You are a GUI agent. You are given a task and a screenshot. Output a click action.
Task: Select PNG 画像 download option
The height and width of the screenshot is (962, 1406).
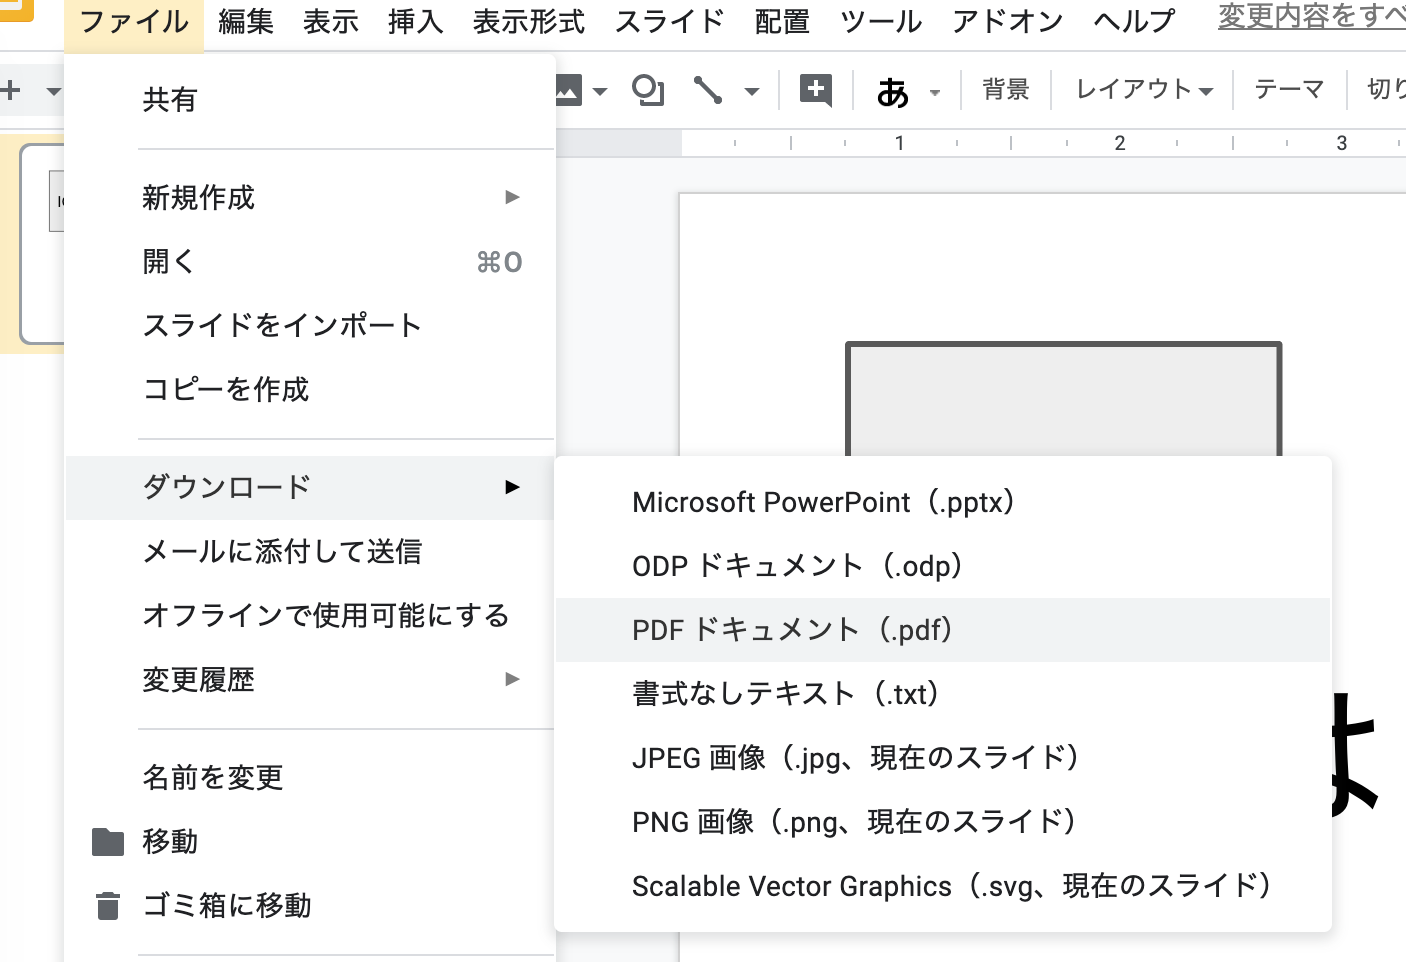pos(855,822)
